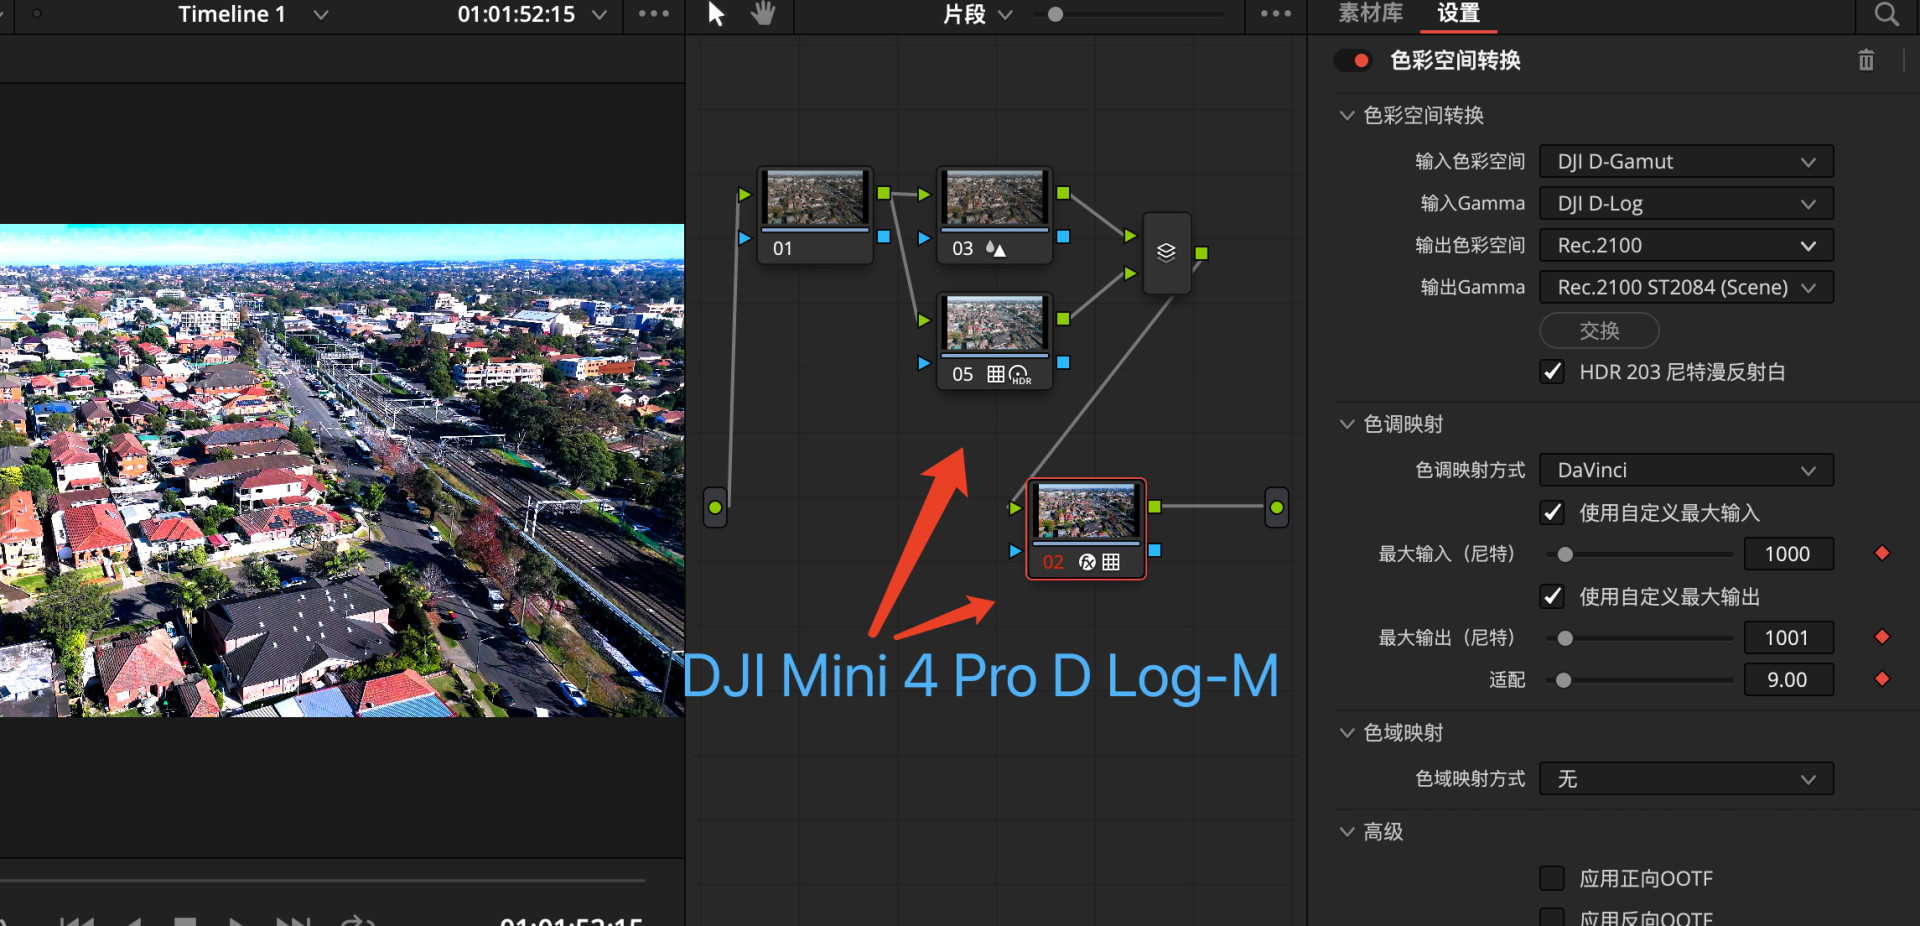Collapse the 色域映射 section
Image resolution: width=1920 pixels, height=926 pixels.
coord(1347,733)
